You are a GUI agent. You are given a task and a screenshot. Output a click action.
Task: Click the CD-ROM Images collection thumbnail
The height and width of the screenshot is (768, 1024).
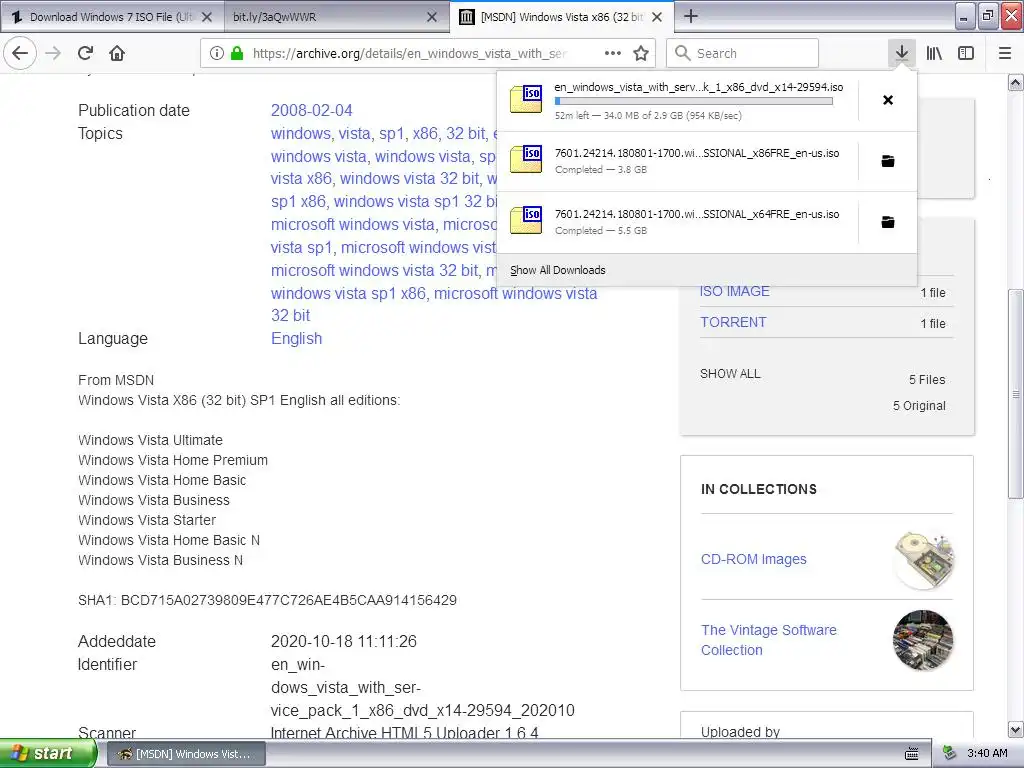coord(923,560)
